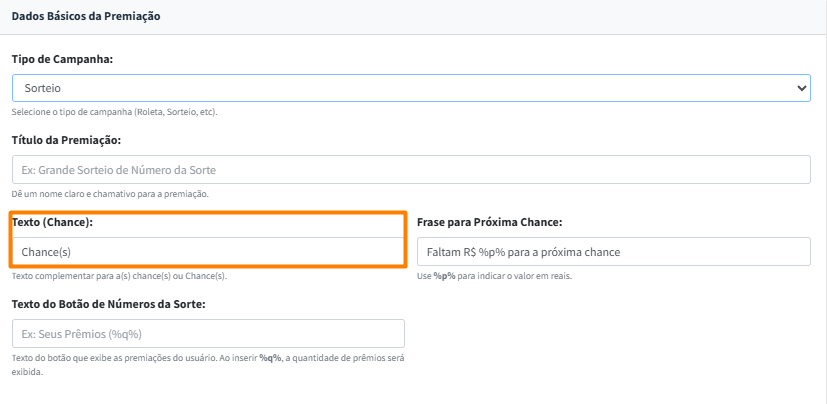Click the Título da Premiação label

point(66,141)
